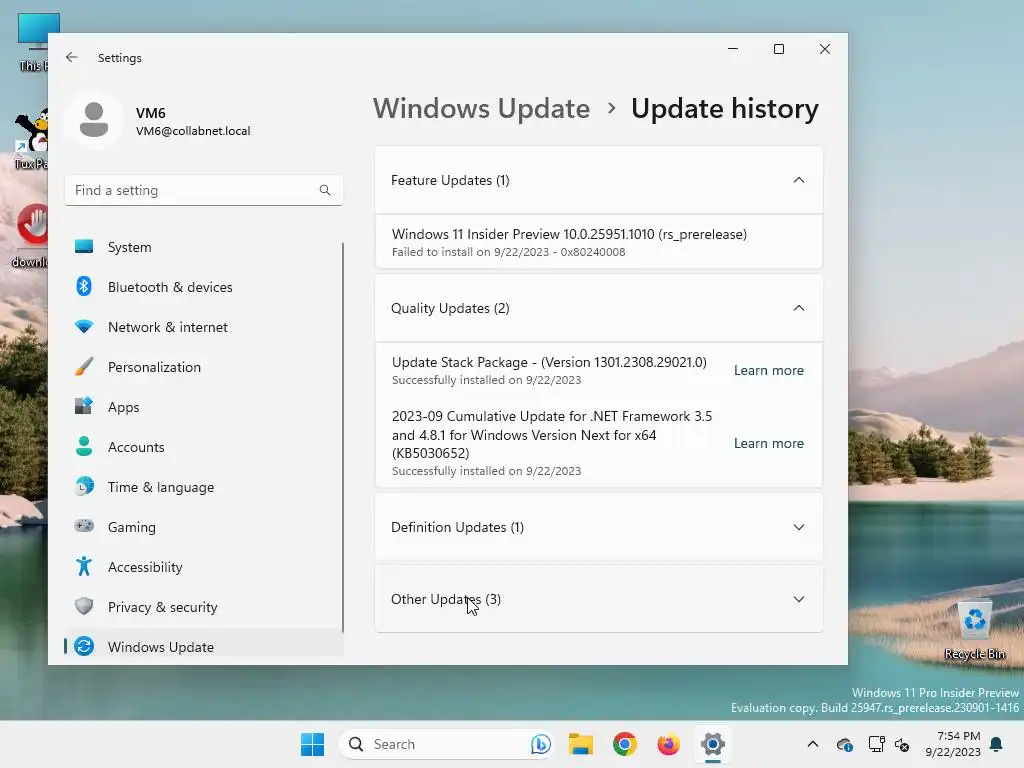
Task: Click the VM6 account name
Action: pos(151,113)
